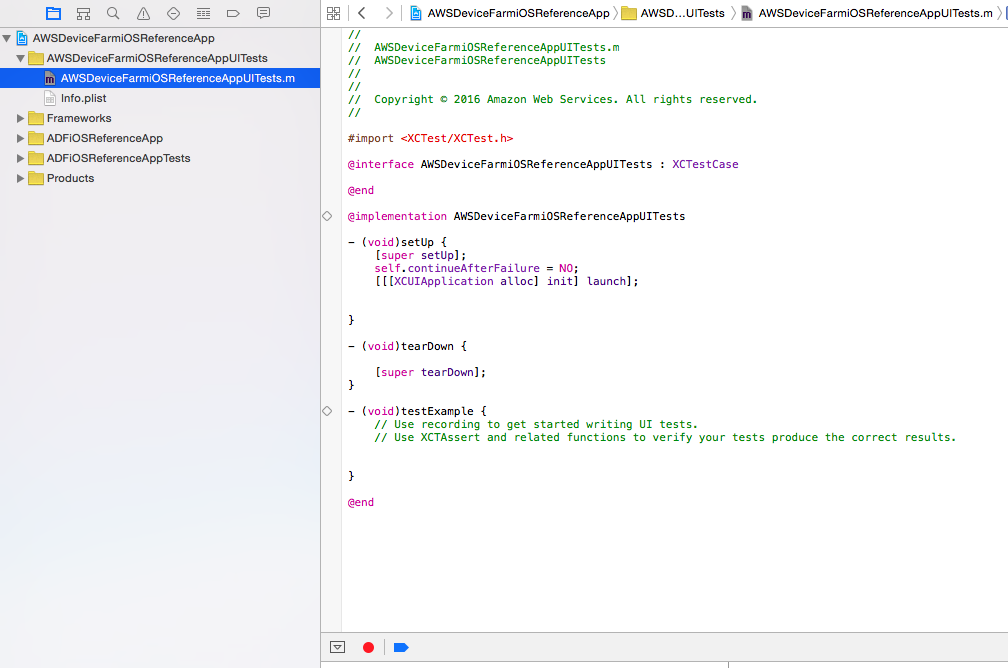This screenshot has height=668, width=1008.
Task: Switch to the Debug navigator
Action: [203, 13]
